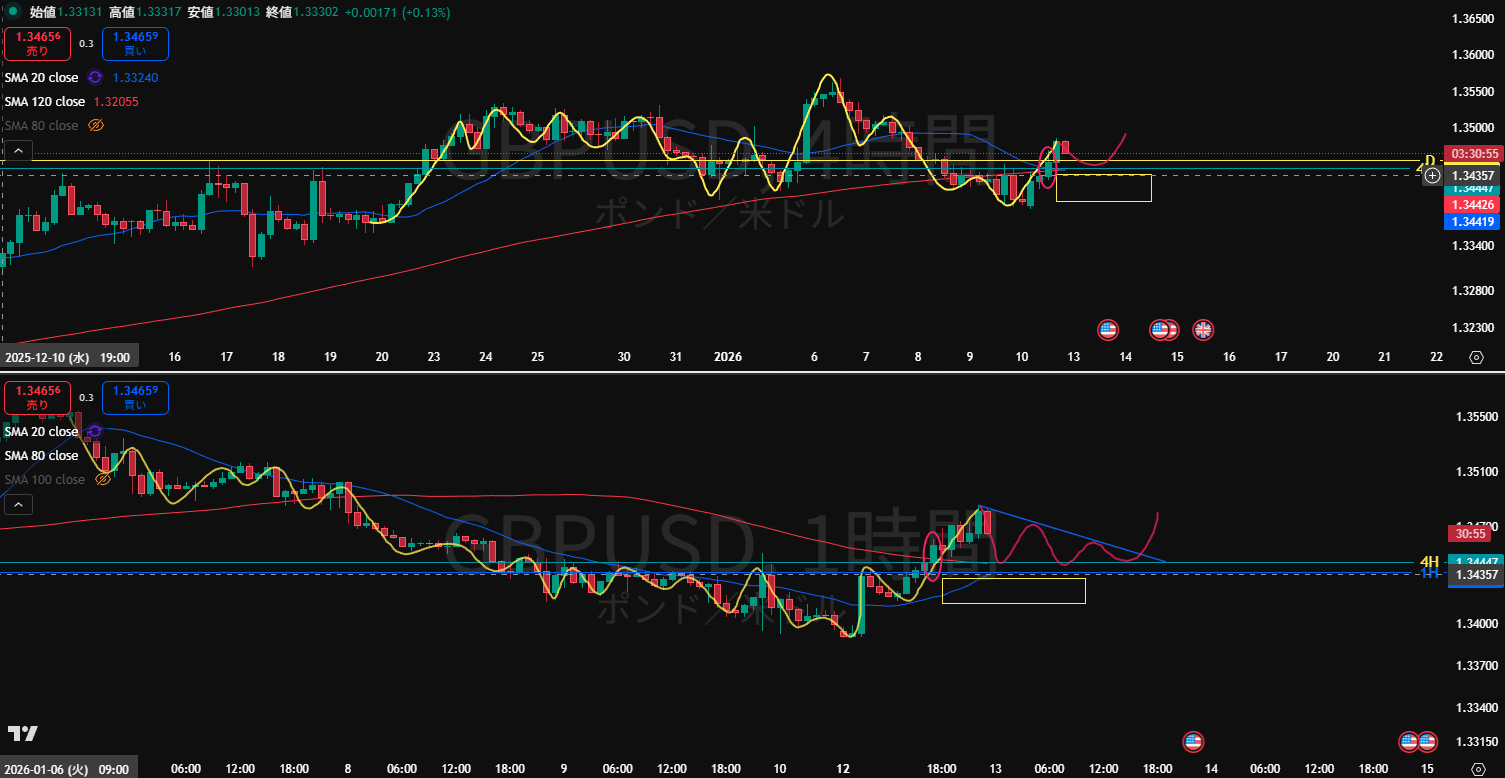Click the purple refresh icon beside upper SMA 20
Screen dimensions: 1505x778
click(x=94, y=77)
